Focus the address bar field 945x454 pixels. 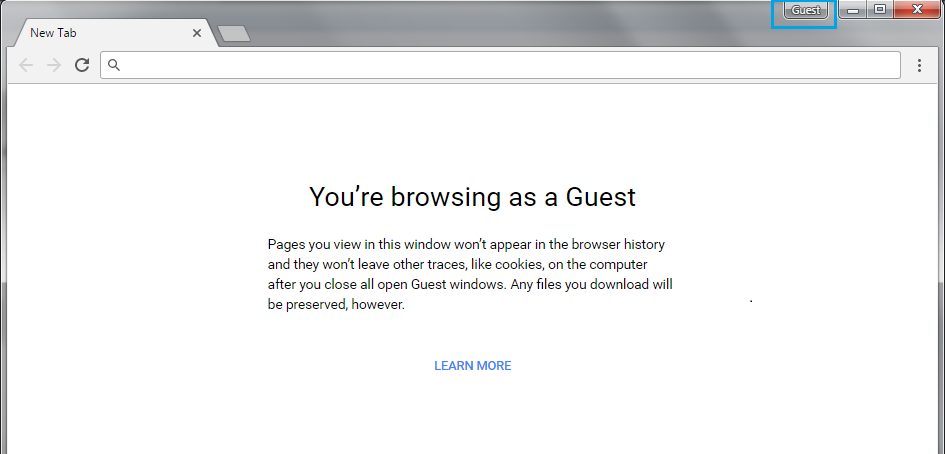500,65
